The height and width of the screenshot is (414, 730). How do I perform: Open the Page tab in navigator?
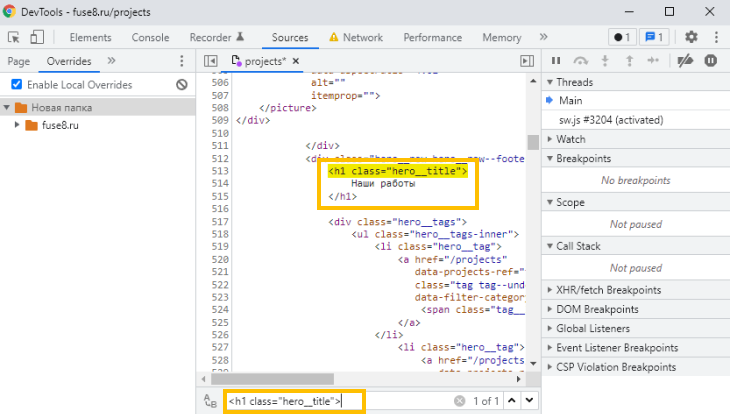pos(18,61)
